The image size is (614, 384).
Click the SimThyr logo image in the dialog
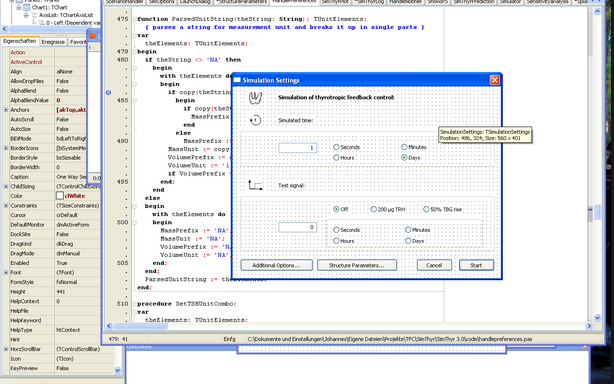255,97
